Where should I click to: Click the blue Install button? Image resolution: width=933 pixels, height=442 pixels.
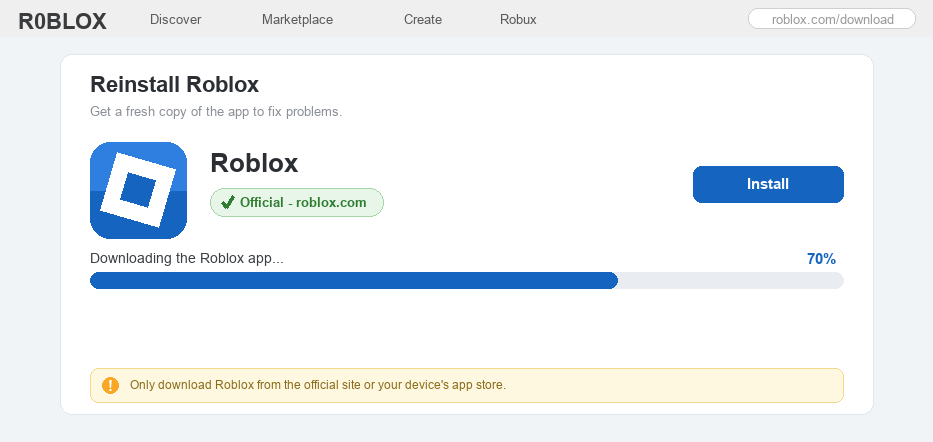(768, 184)
